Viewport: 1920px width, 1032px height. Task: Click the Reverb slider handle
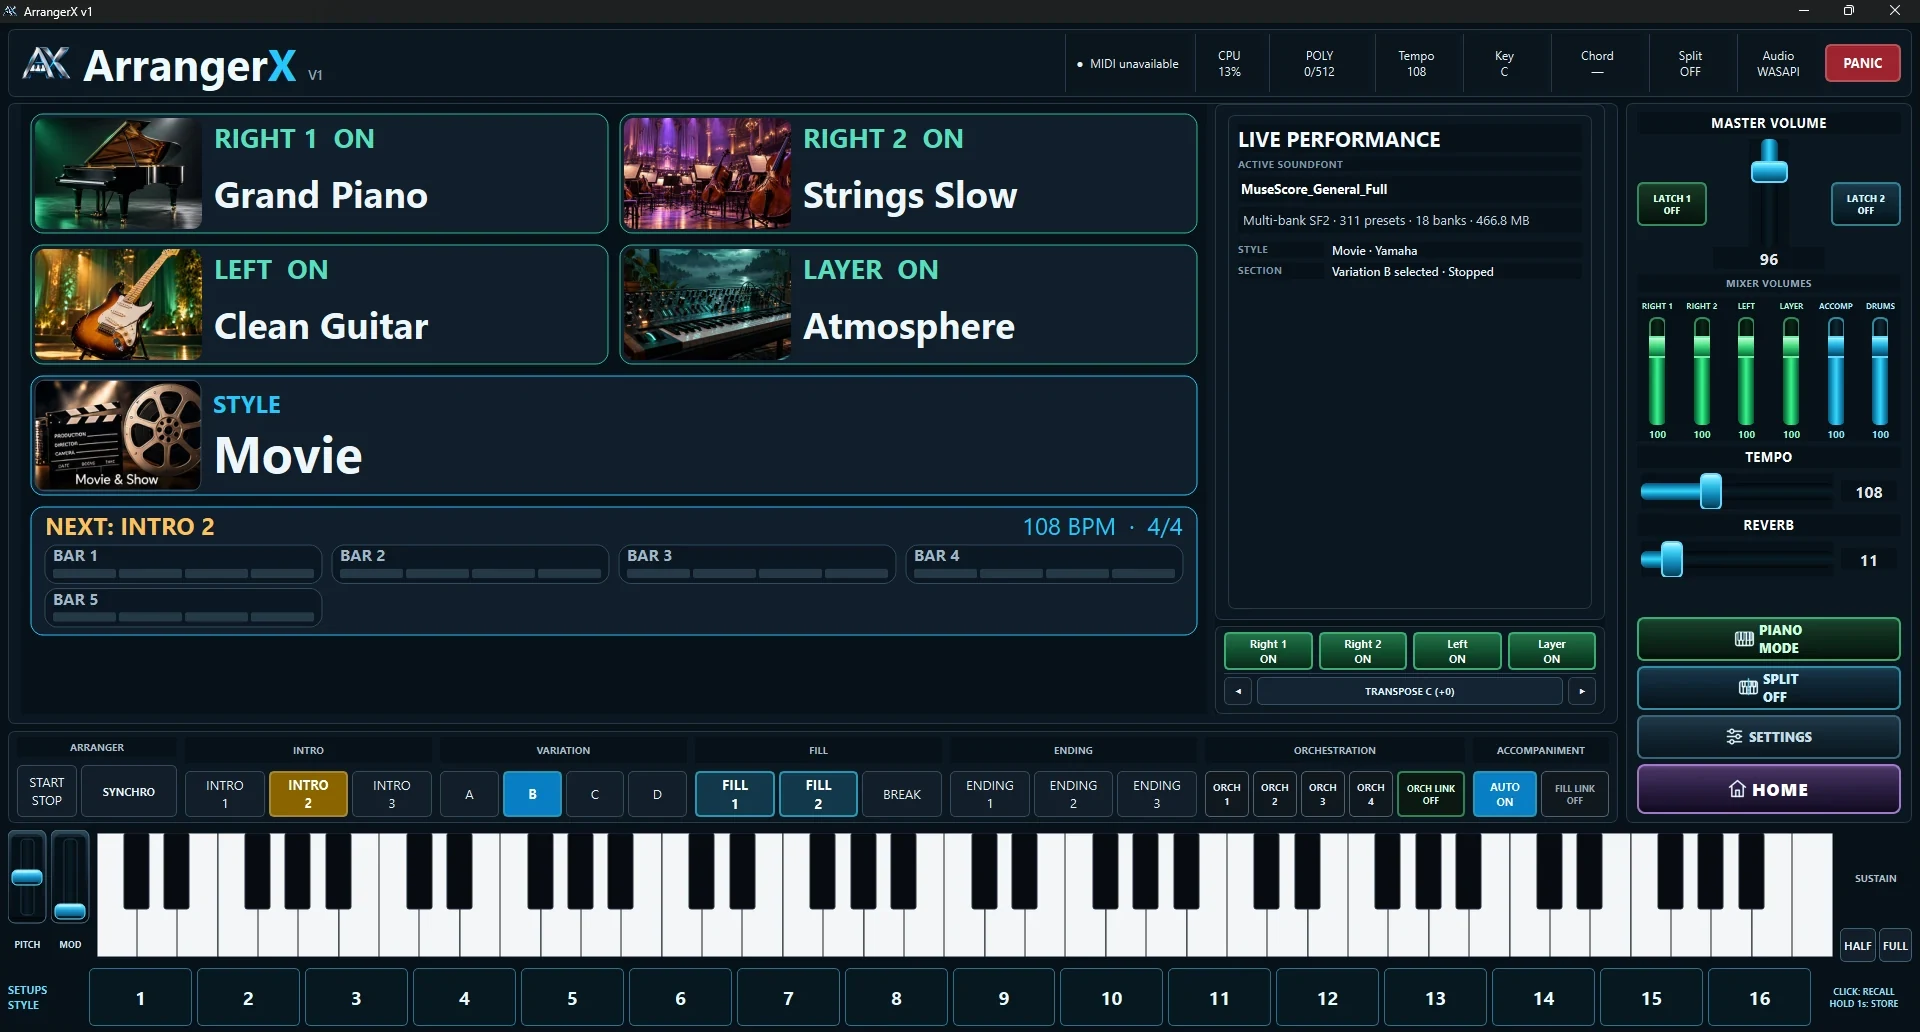pyautogui.click(x=1672, y=559)
